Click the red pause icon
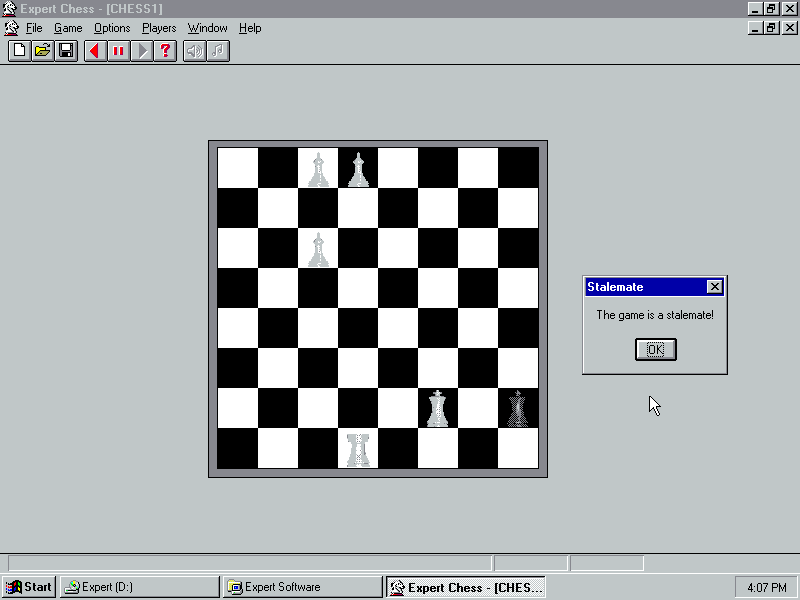Viewport: 800px width, 600px height. pyautogui.click(x=118, y=51)
